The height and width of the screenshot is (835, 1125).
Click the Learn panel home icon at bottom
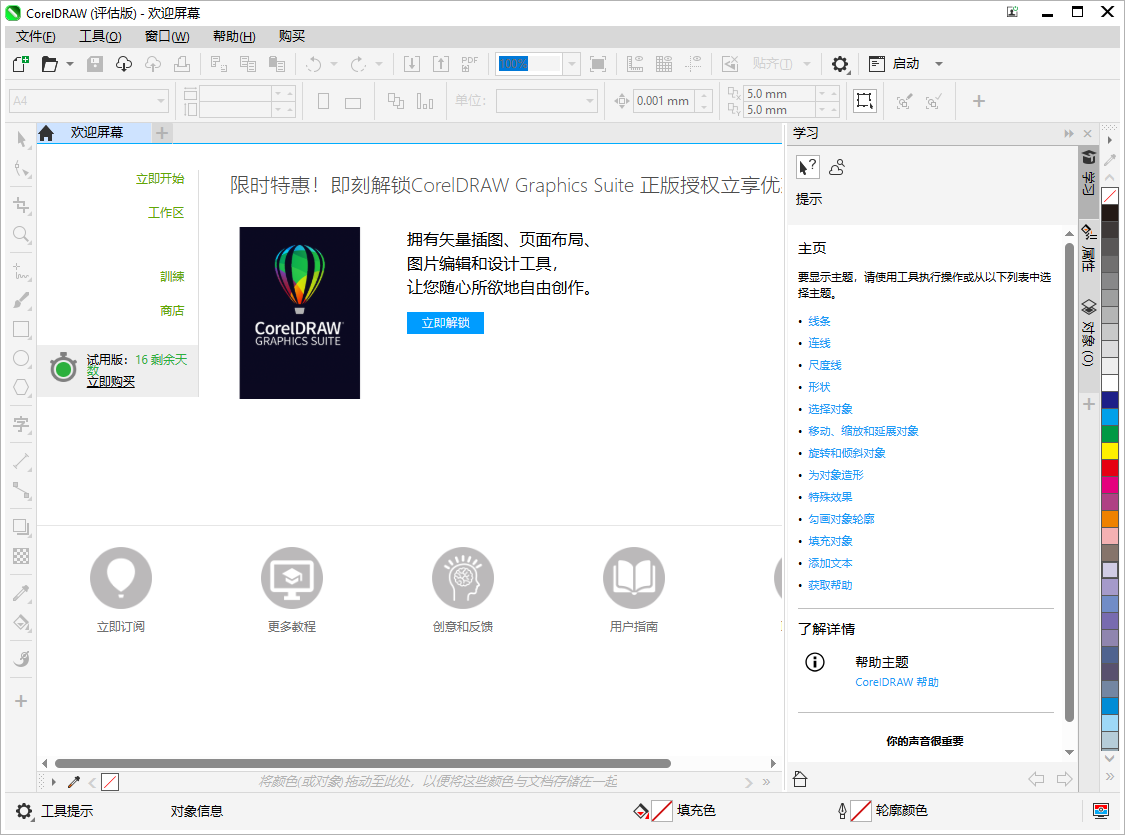click(x=800, y=778)
